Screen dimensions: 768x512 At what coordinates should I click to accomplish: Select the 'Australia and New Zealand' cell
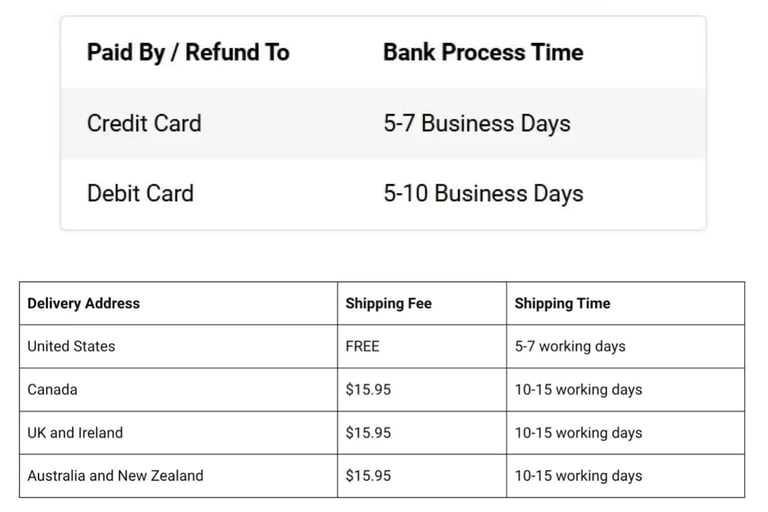pyautogui.click(x=178, y=476)
